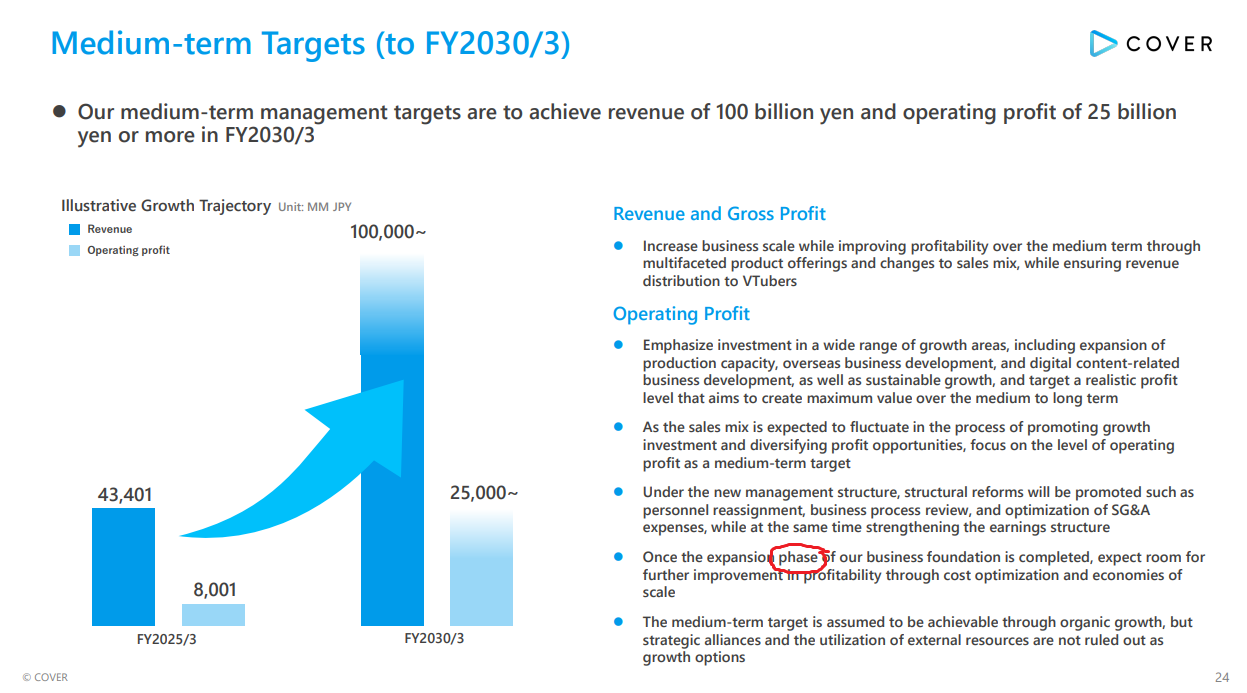Click the bullet starting 'Increase business scale'
The height and width of the screenshot is (693, 1247).
coord(922,263)
